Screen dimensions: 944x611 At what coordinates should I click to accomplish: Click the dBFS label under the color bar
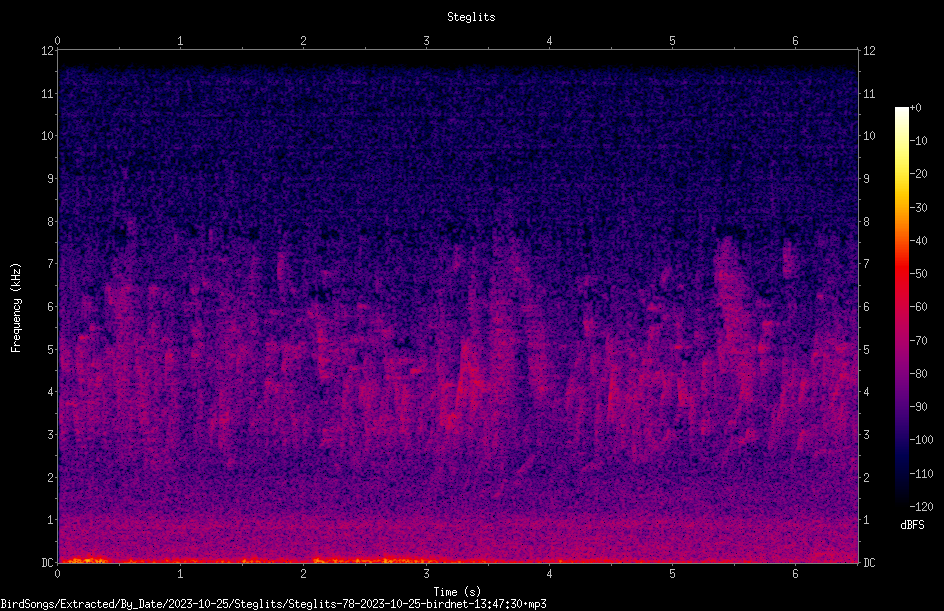[x=912, y=525]
